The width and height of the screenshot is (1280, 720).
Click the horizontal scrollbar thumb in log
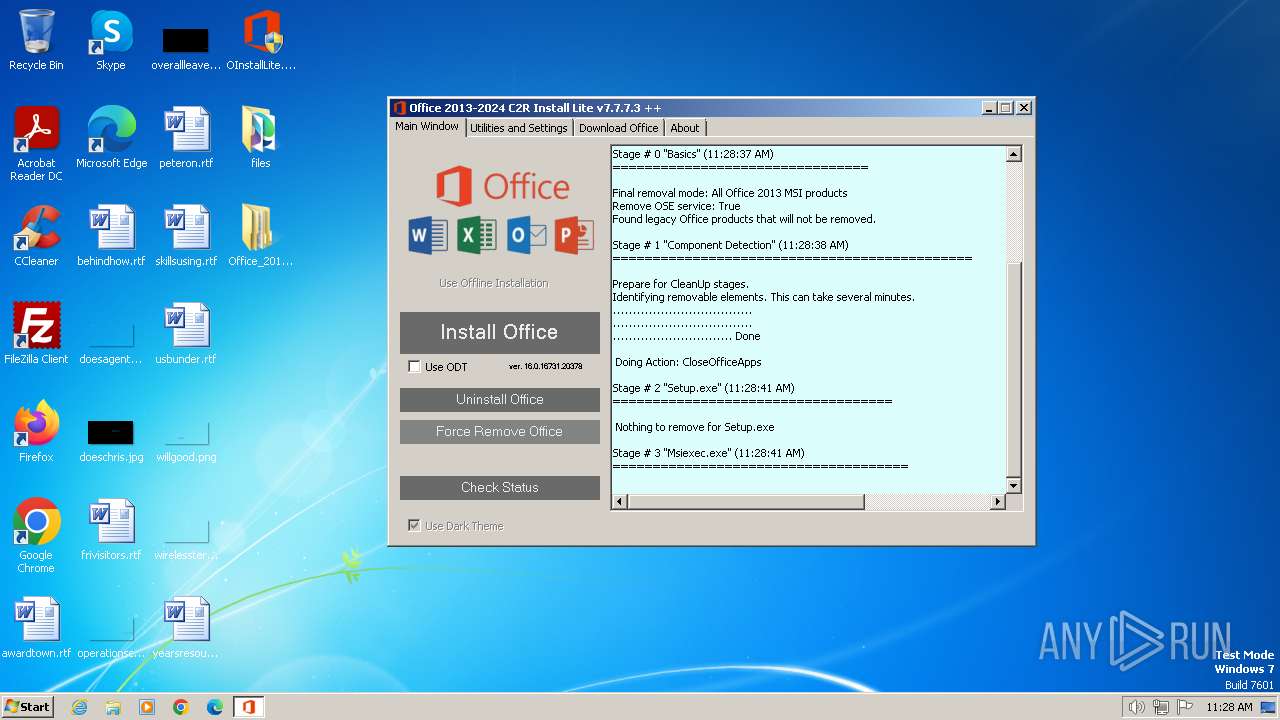[x=746, y=502]
